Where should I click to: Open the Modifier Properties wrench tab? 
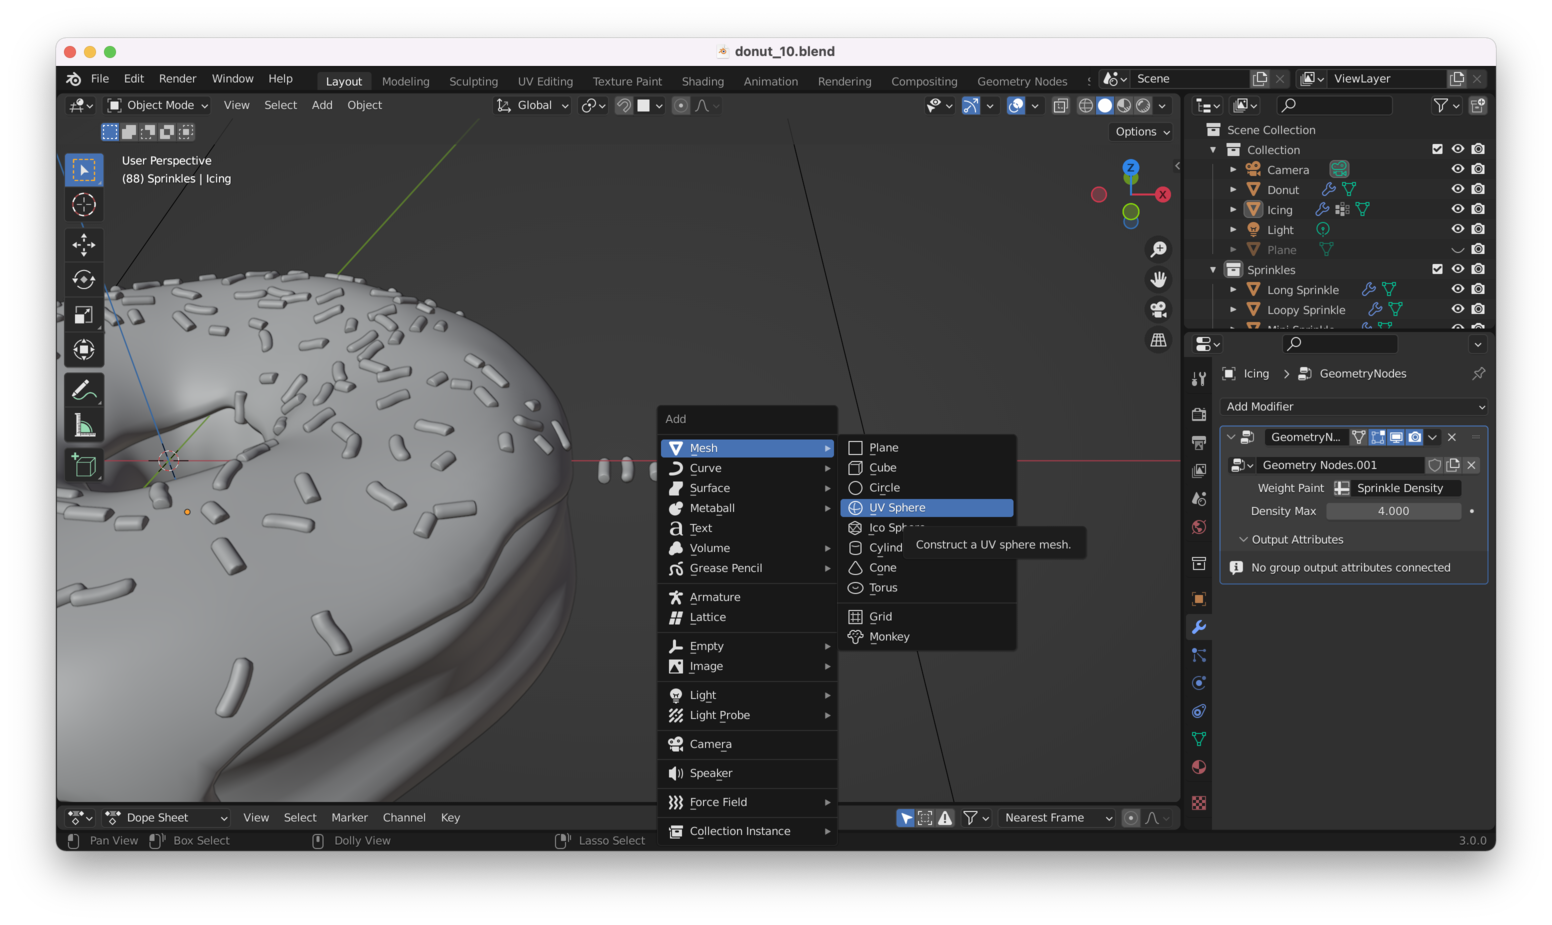1198,627
